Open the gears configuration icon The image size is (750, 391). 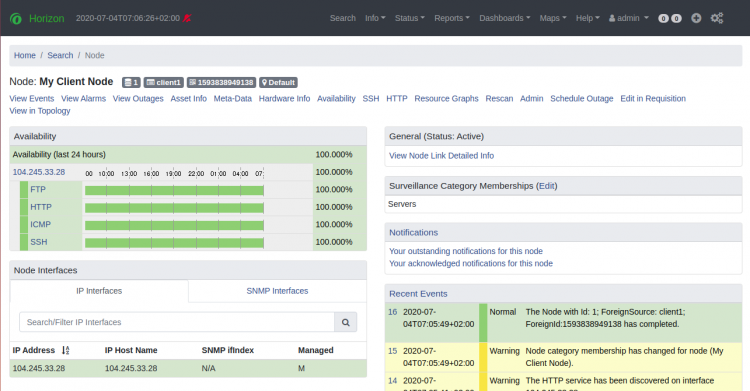click(717, 18)
